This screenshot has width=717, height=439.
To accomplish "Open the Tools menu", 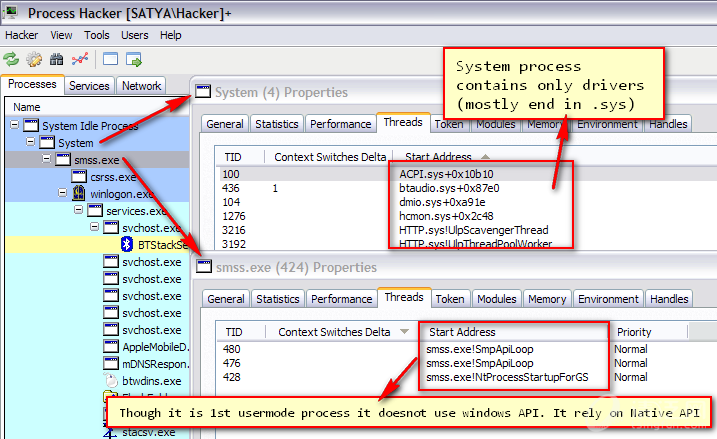I will (x=97, y=35).
